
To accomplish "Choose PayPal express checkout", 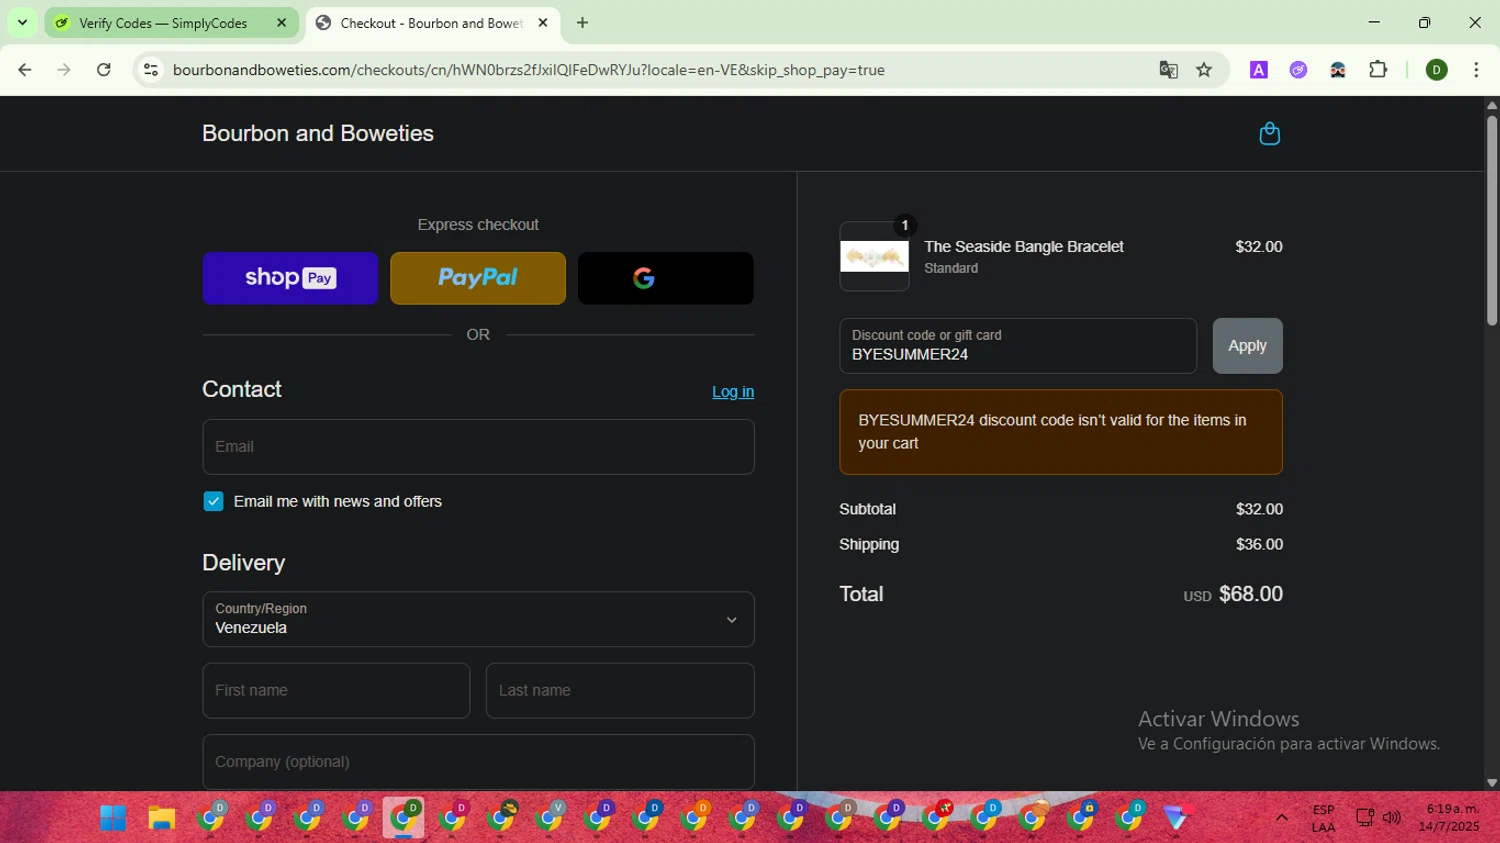I will 478,278.
